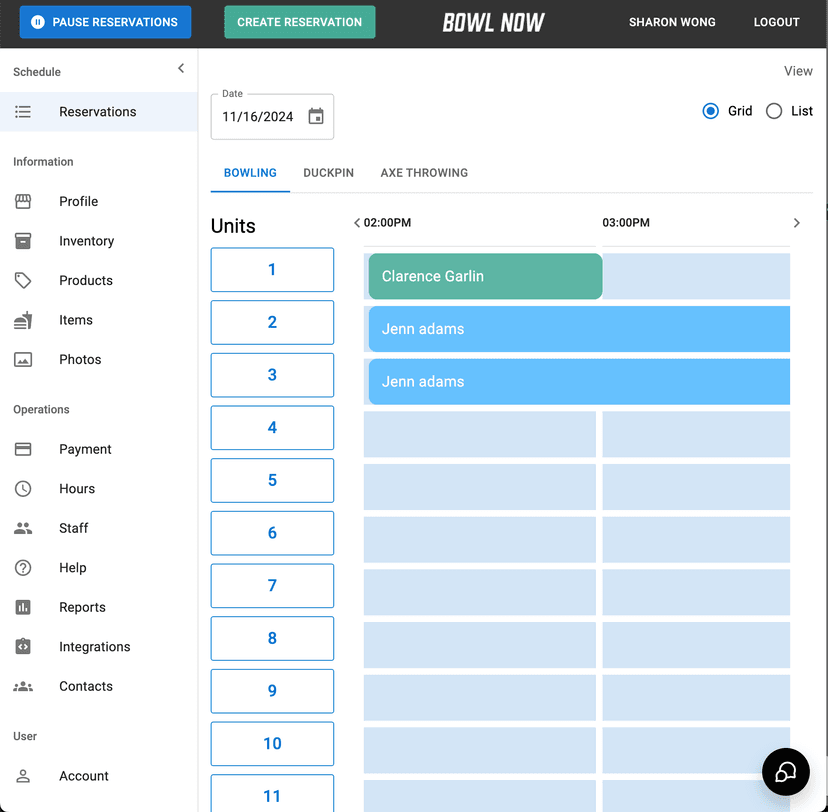Open the Clarence Garlin reservation block
Image resolution: width=828 pixels, height=812 pixels.
[x=485, y=276]
